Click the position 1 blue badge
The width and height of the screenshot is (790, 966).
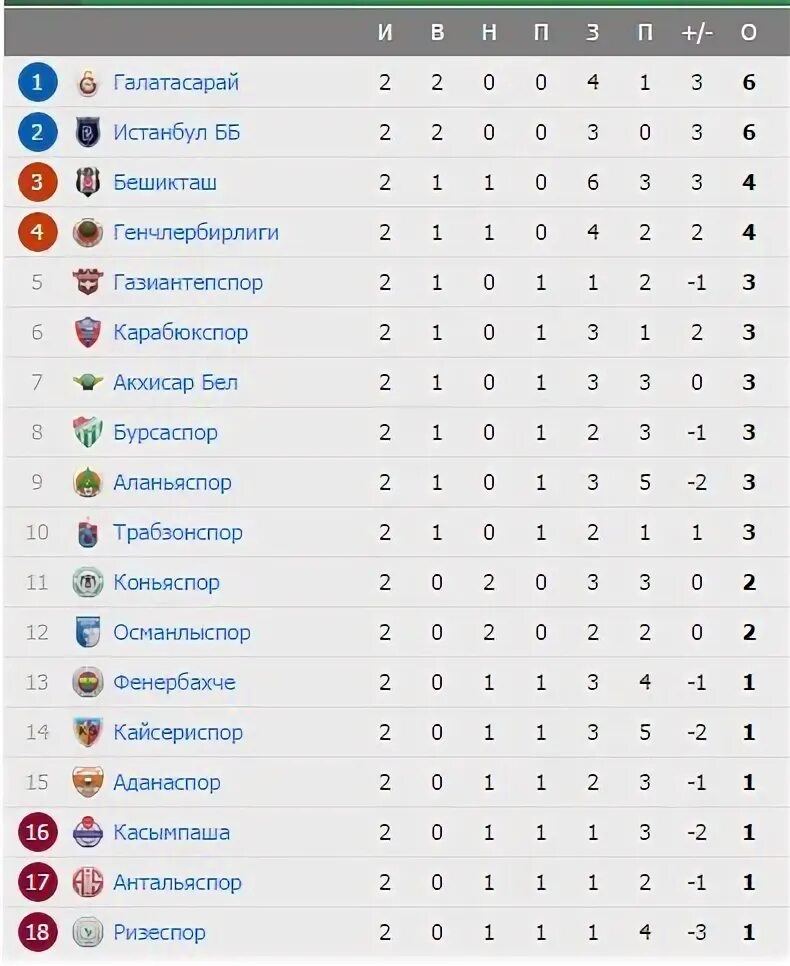37,82
